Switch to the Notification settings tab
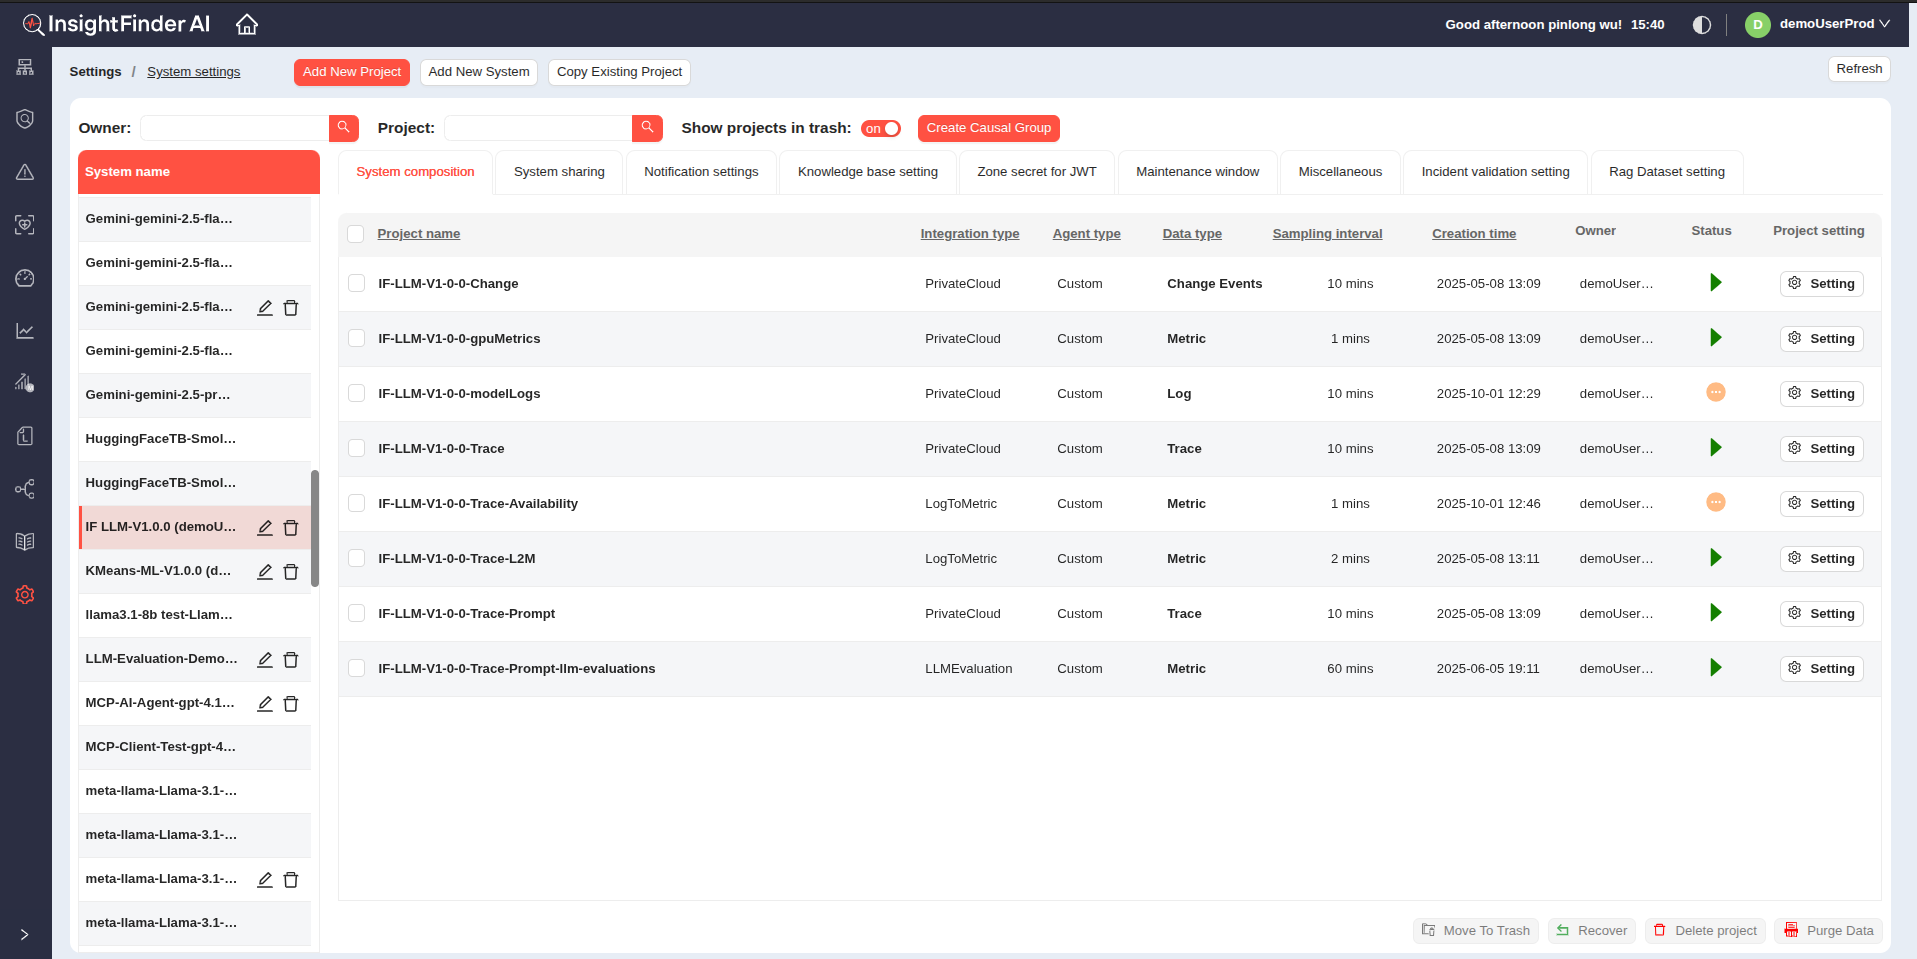 click(x=701, y=172)
